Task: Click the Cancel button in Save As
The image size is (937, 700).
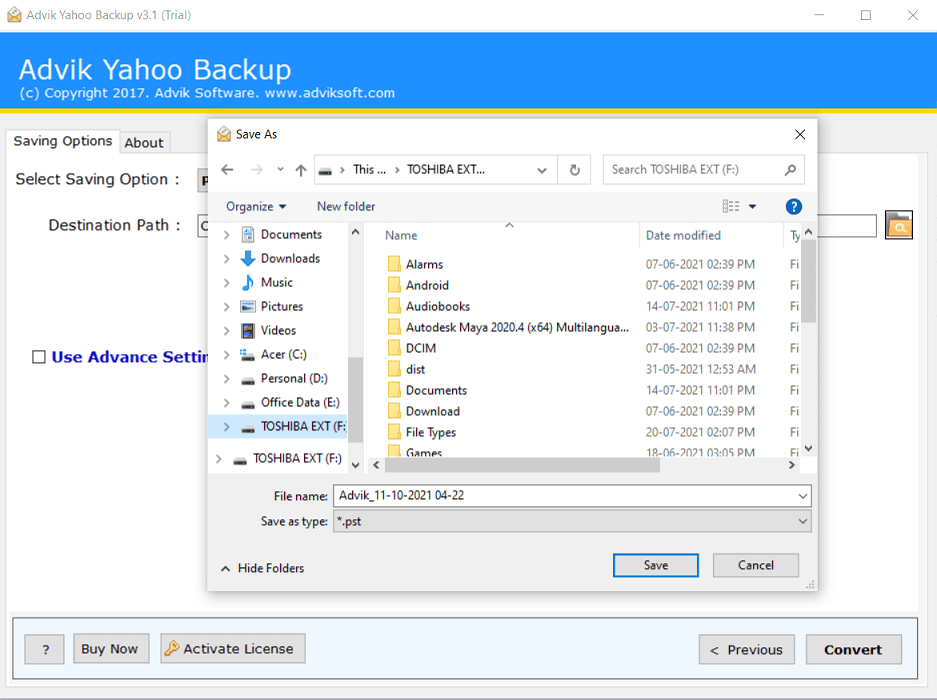Action: (x=755, y=565)
